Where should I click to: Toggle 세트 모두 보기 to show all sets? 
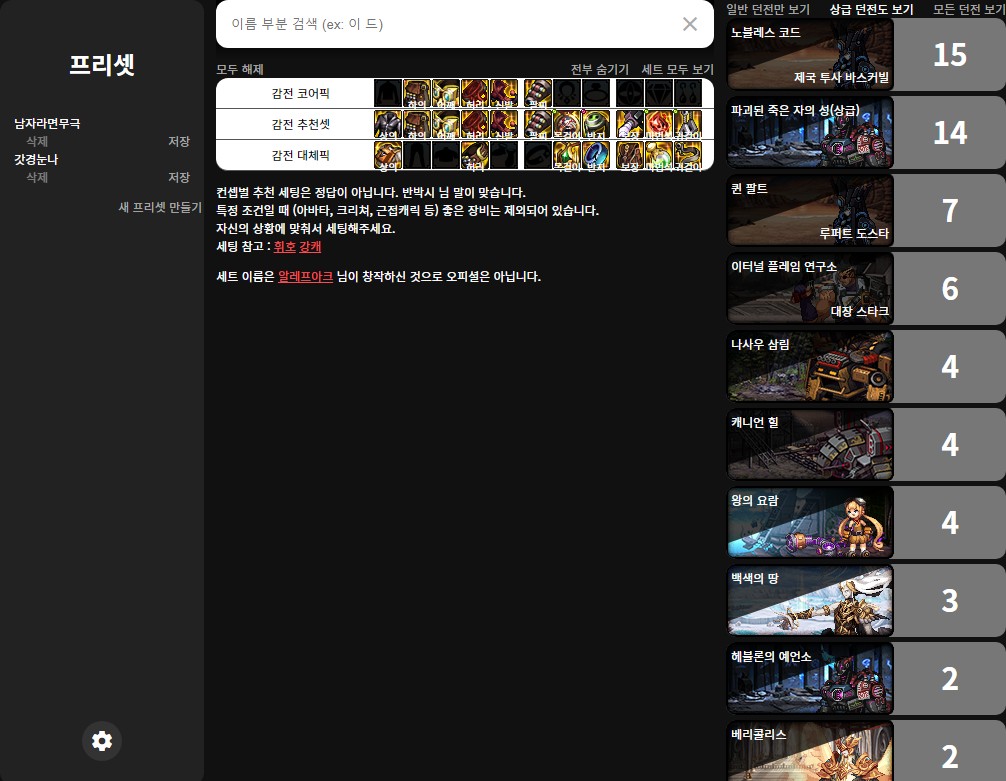coord(677,69)
